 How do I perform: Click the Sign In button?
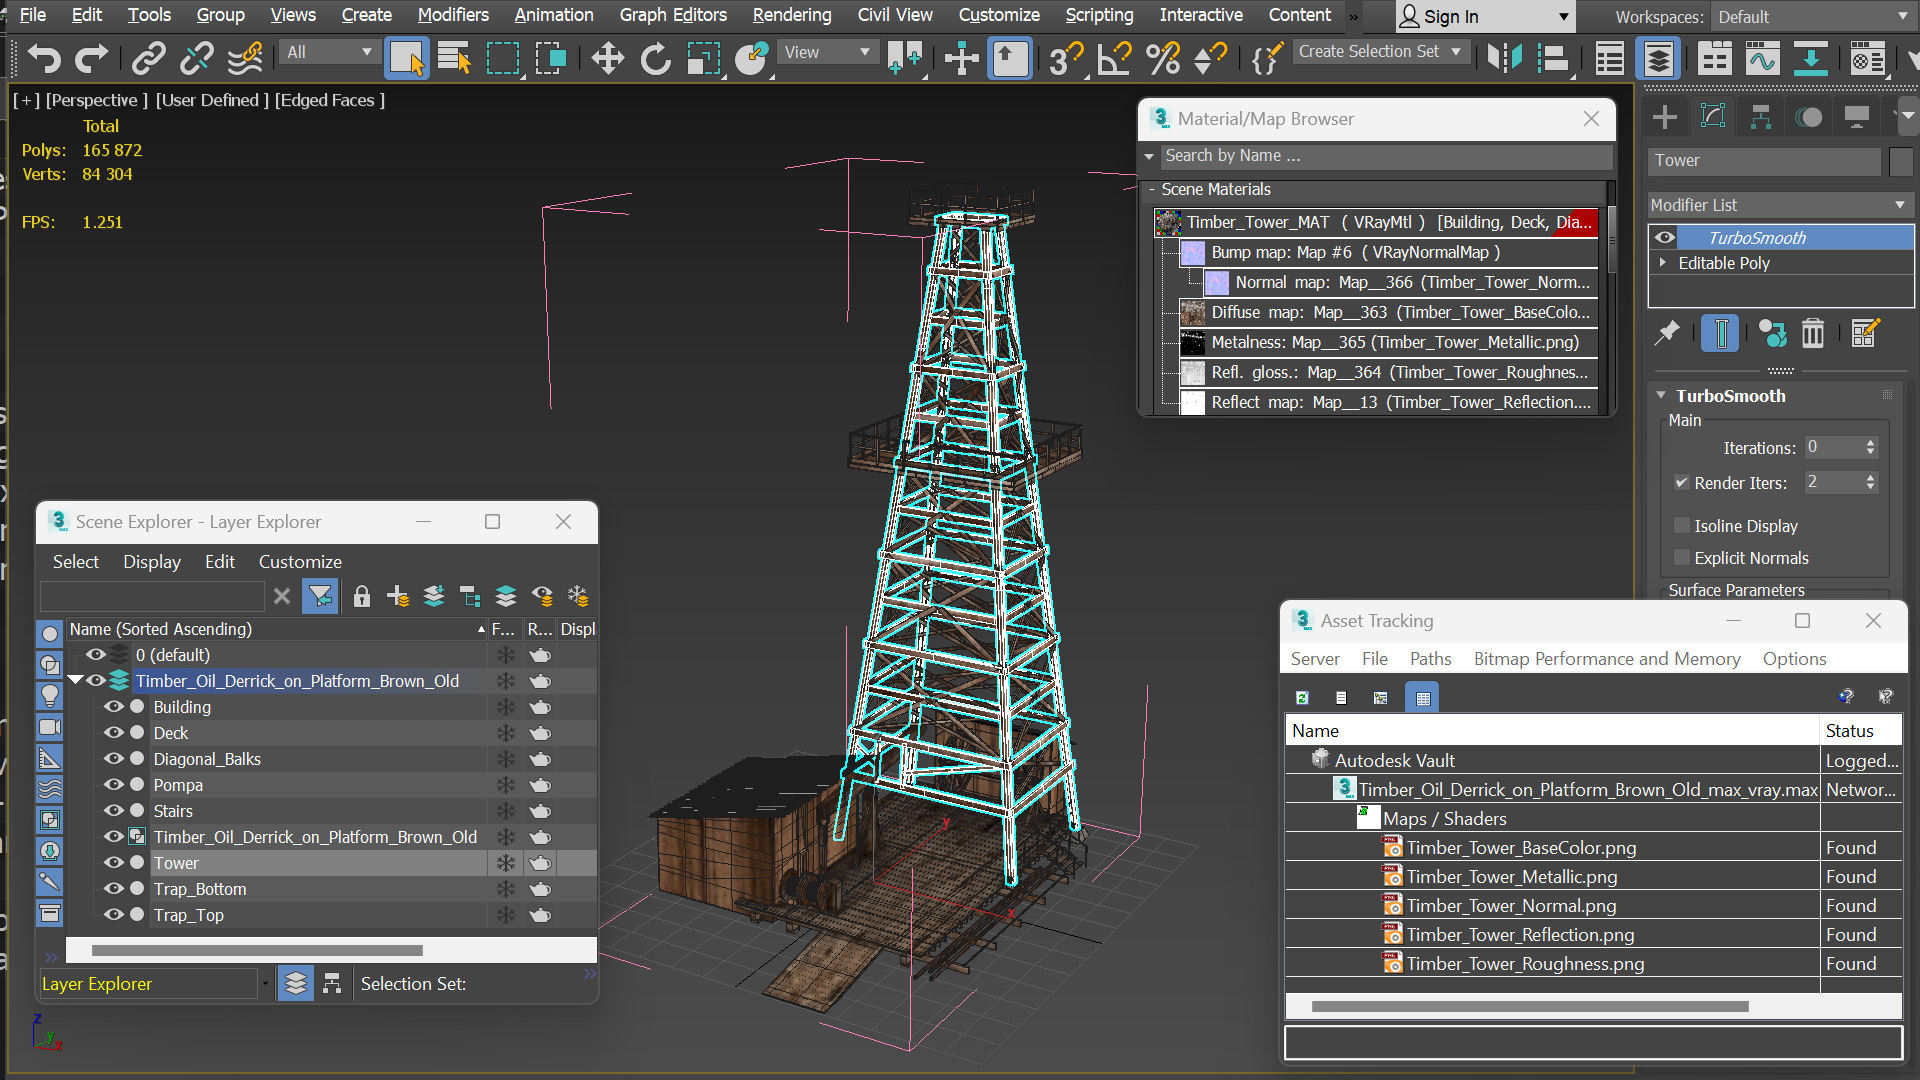1486,17
